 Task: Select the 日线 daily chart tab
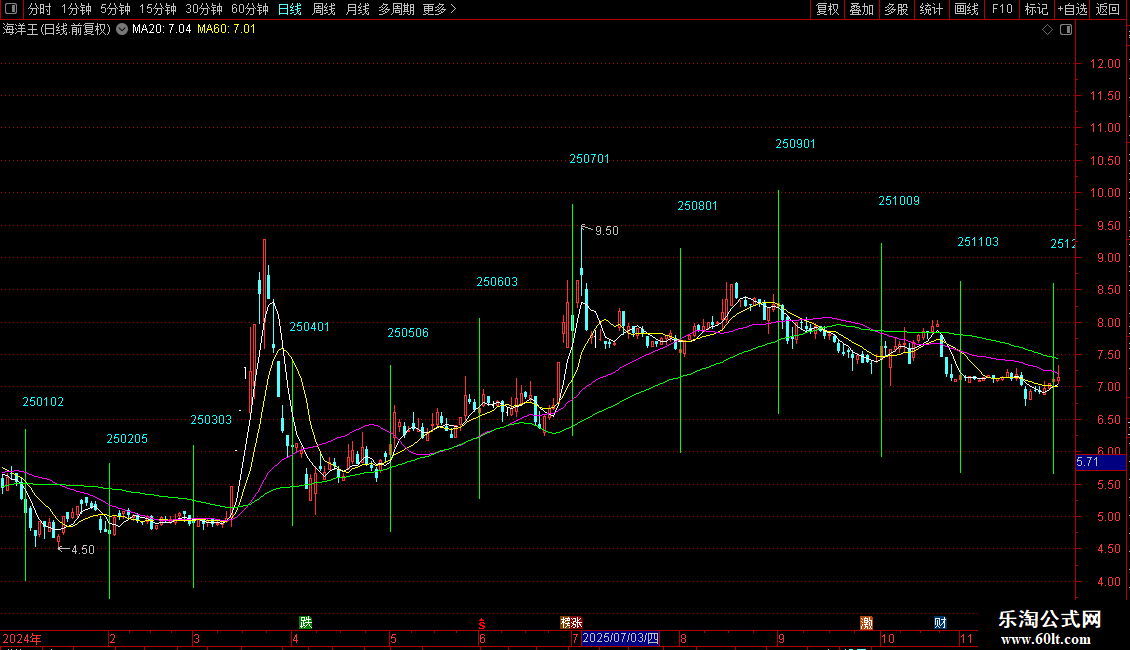290,9
